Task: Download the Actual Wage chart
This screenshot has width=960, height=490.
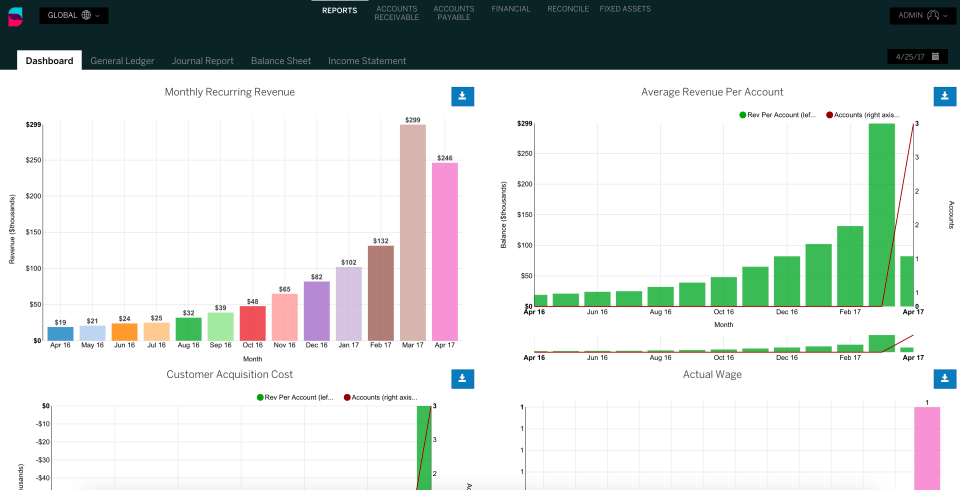Action: click(x=945, y=379)
